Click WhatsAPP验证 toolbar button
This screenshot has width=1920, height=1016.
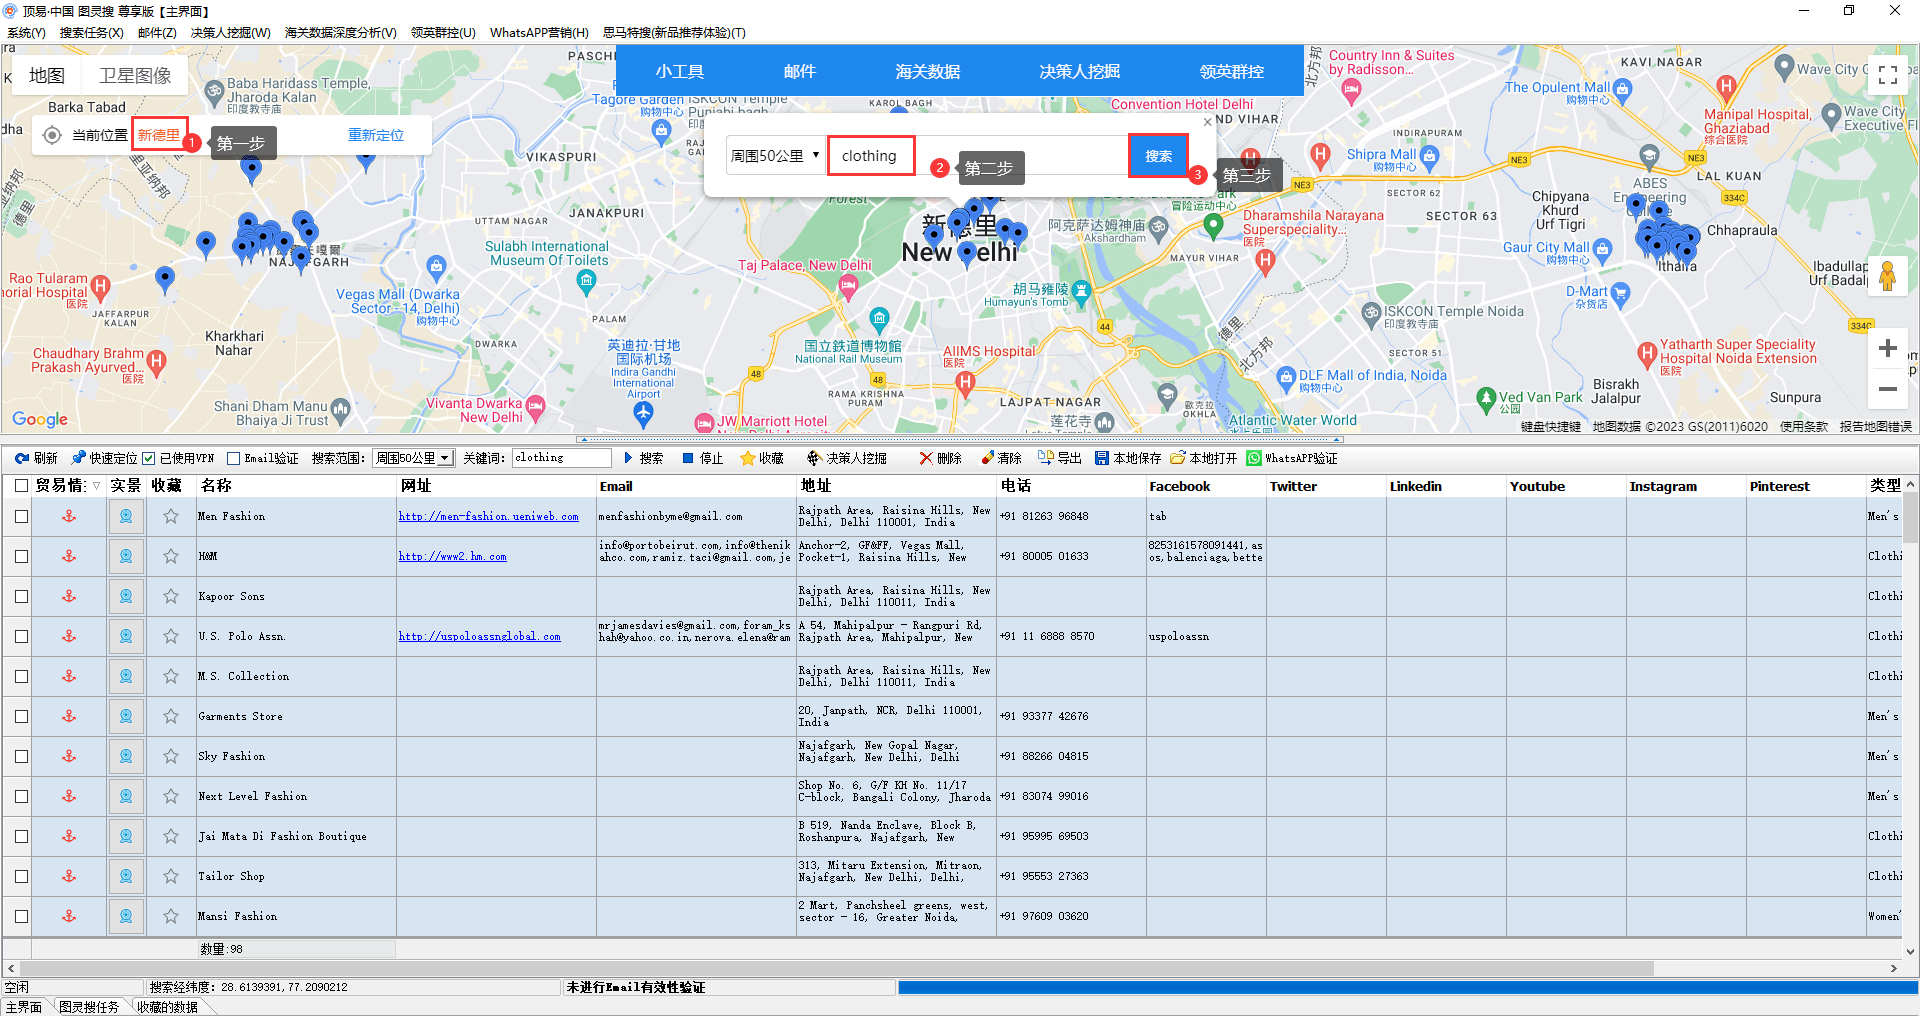[1292, 458]
